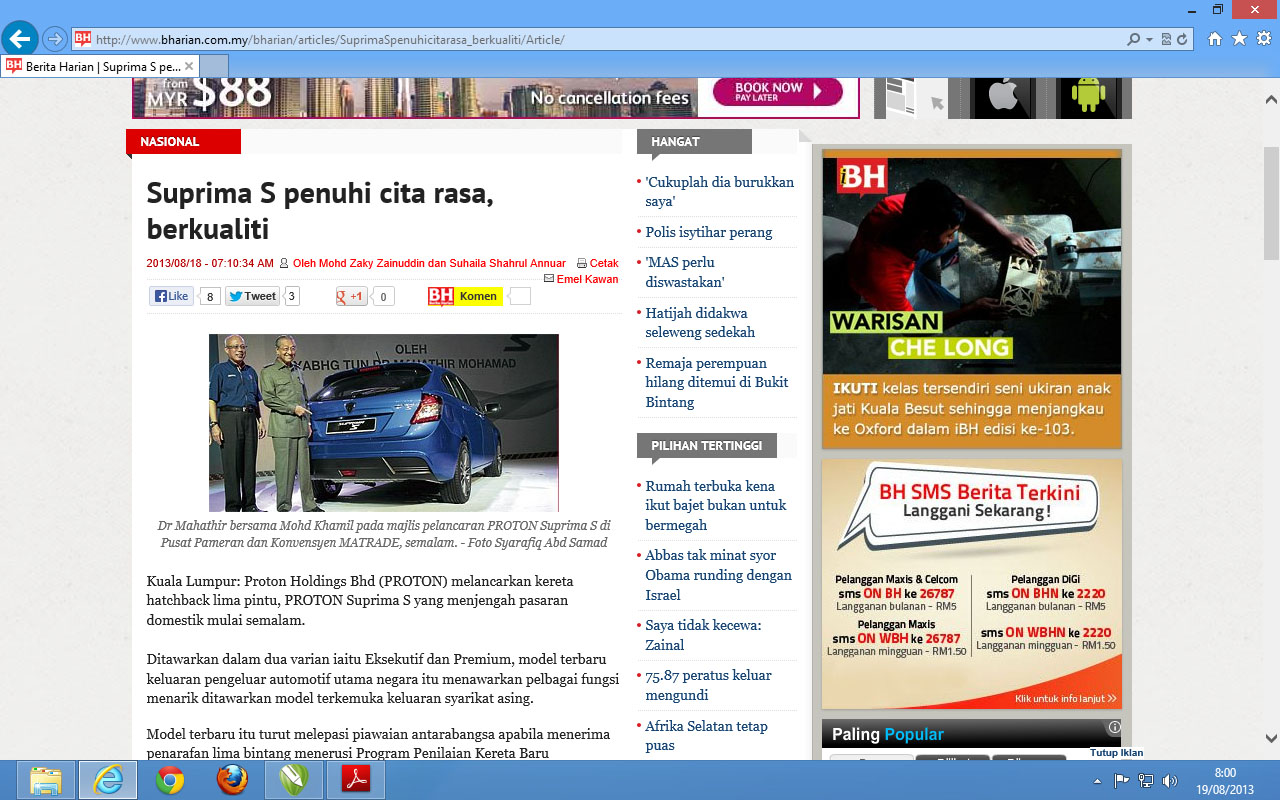1280x800 pixels.
Task: Open author link Oleh Mohd Zaky Zainuddin
Action: point(429,264)
